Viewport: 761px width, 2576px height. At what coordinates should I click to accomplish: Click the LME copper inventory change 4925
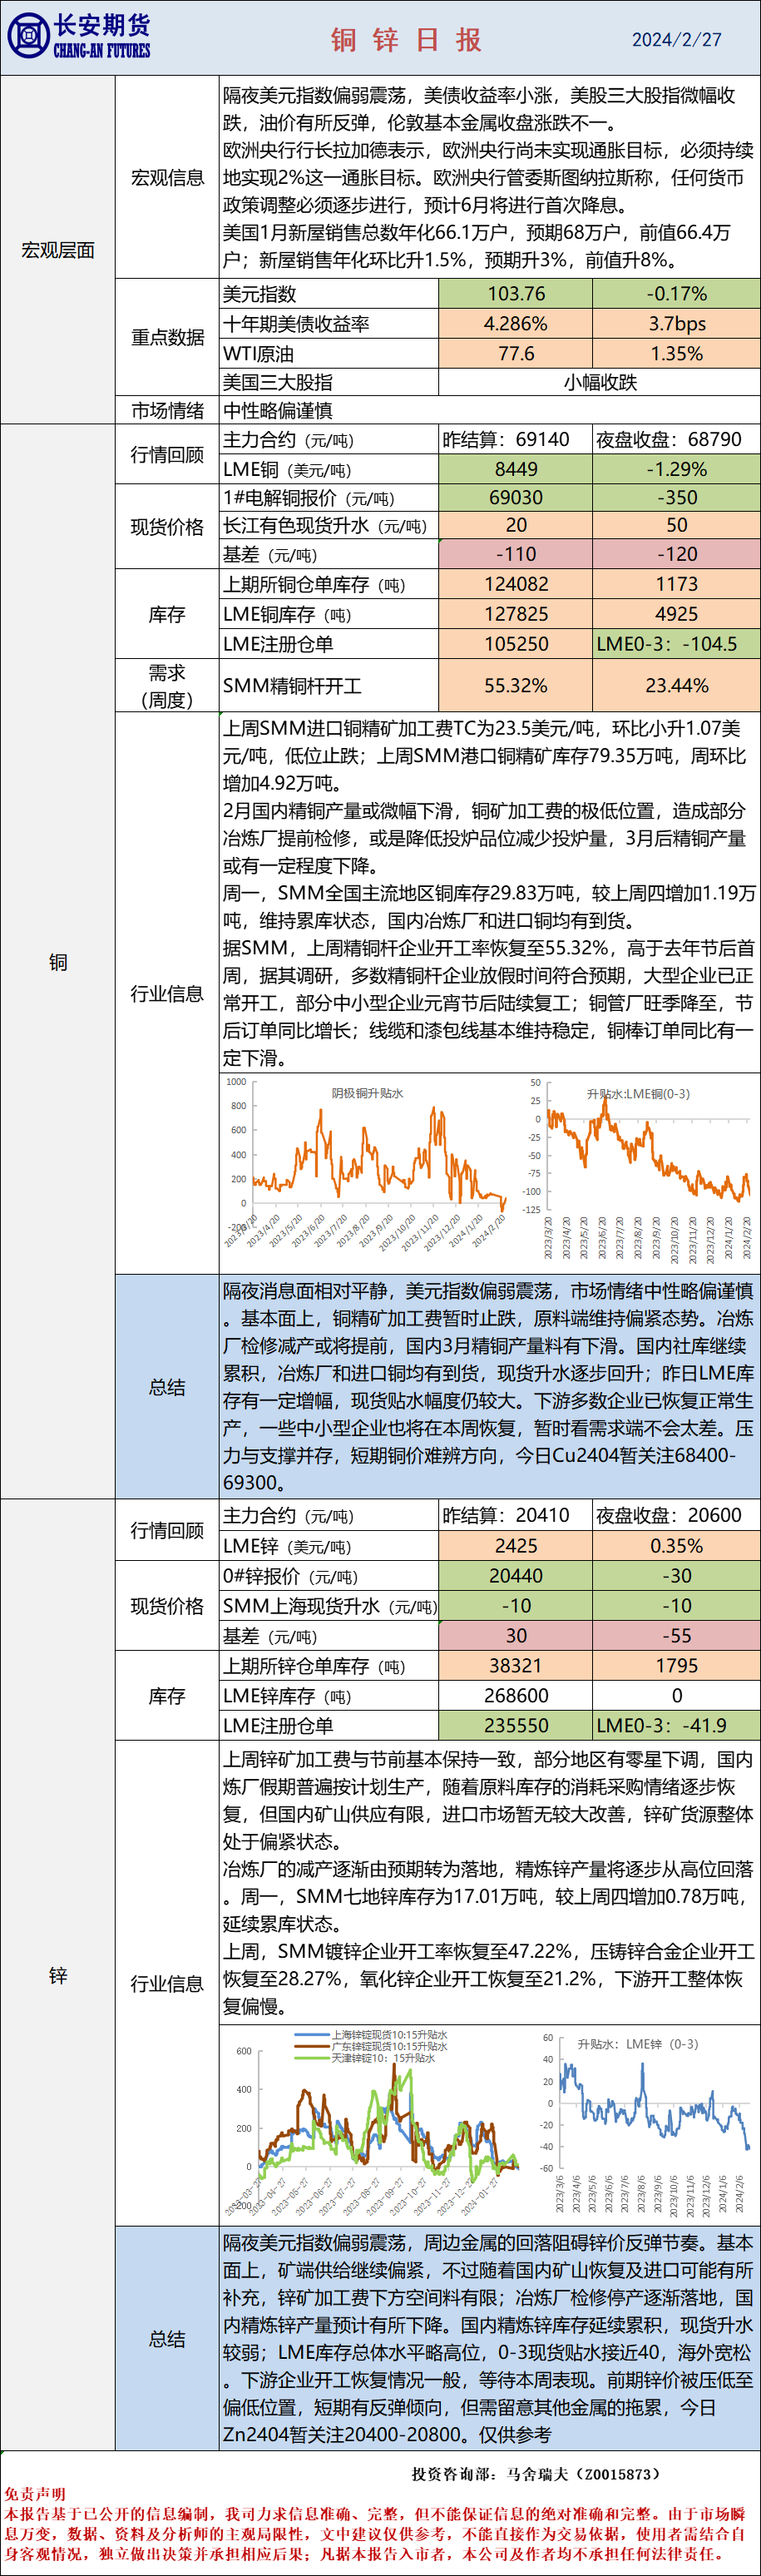coord(676,615)
